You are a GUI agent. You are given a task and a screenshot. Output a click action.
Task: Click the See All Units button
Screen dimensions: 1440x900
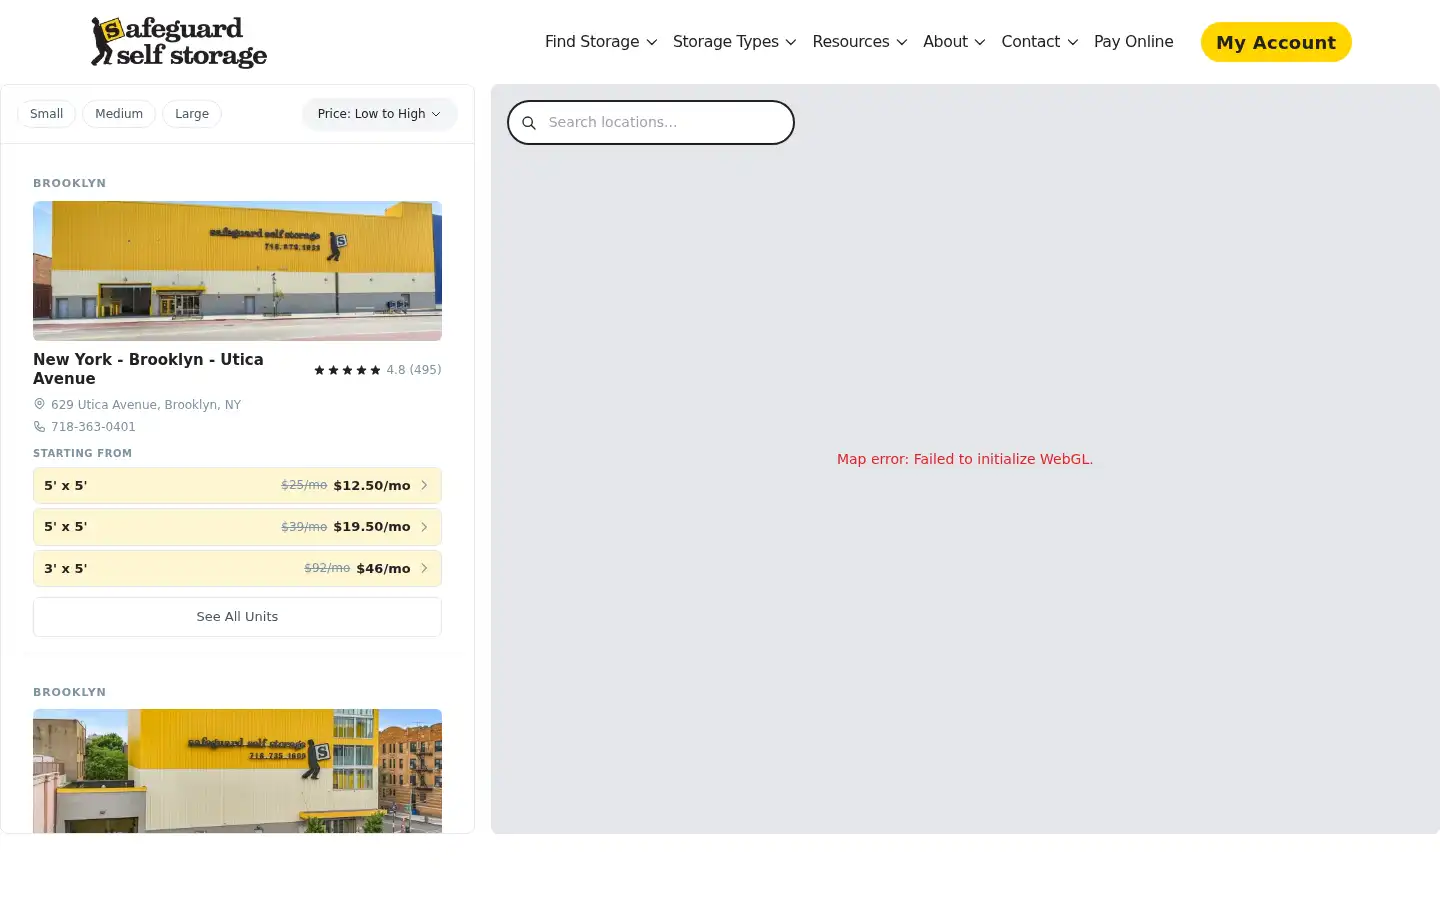pyautogui.click(x=237, y=617)
